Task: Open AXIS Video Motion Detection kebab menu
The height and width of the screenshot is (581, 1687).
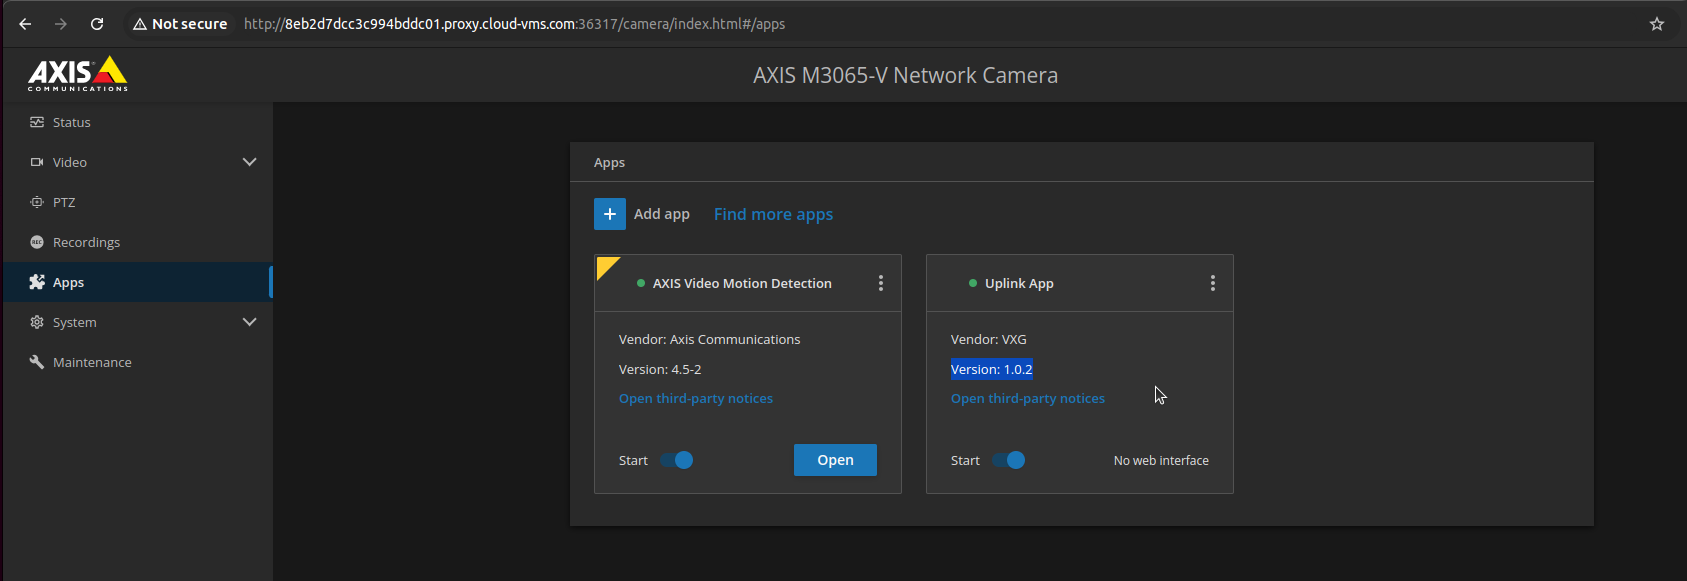Action: [880, 283]
